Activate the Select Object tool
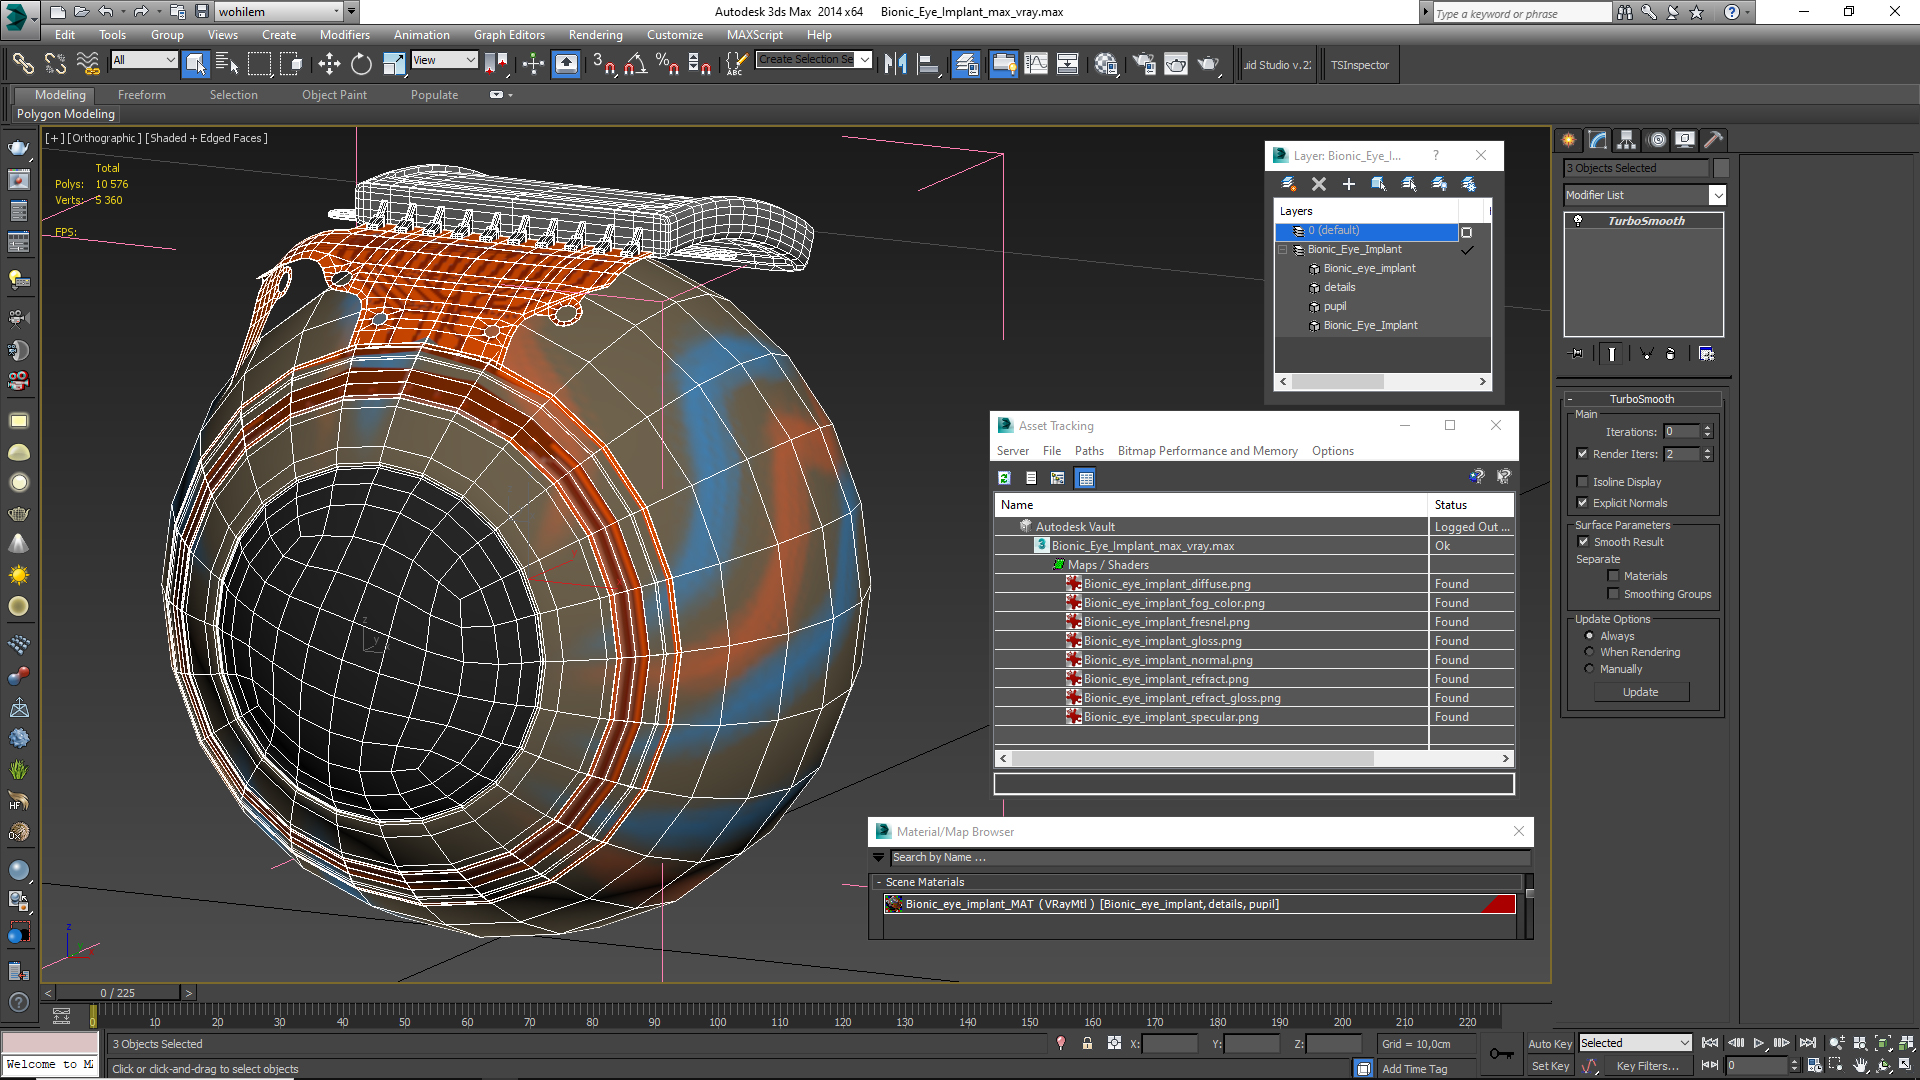 point(196,65)
